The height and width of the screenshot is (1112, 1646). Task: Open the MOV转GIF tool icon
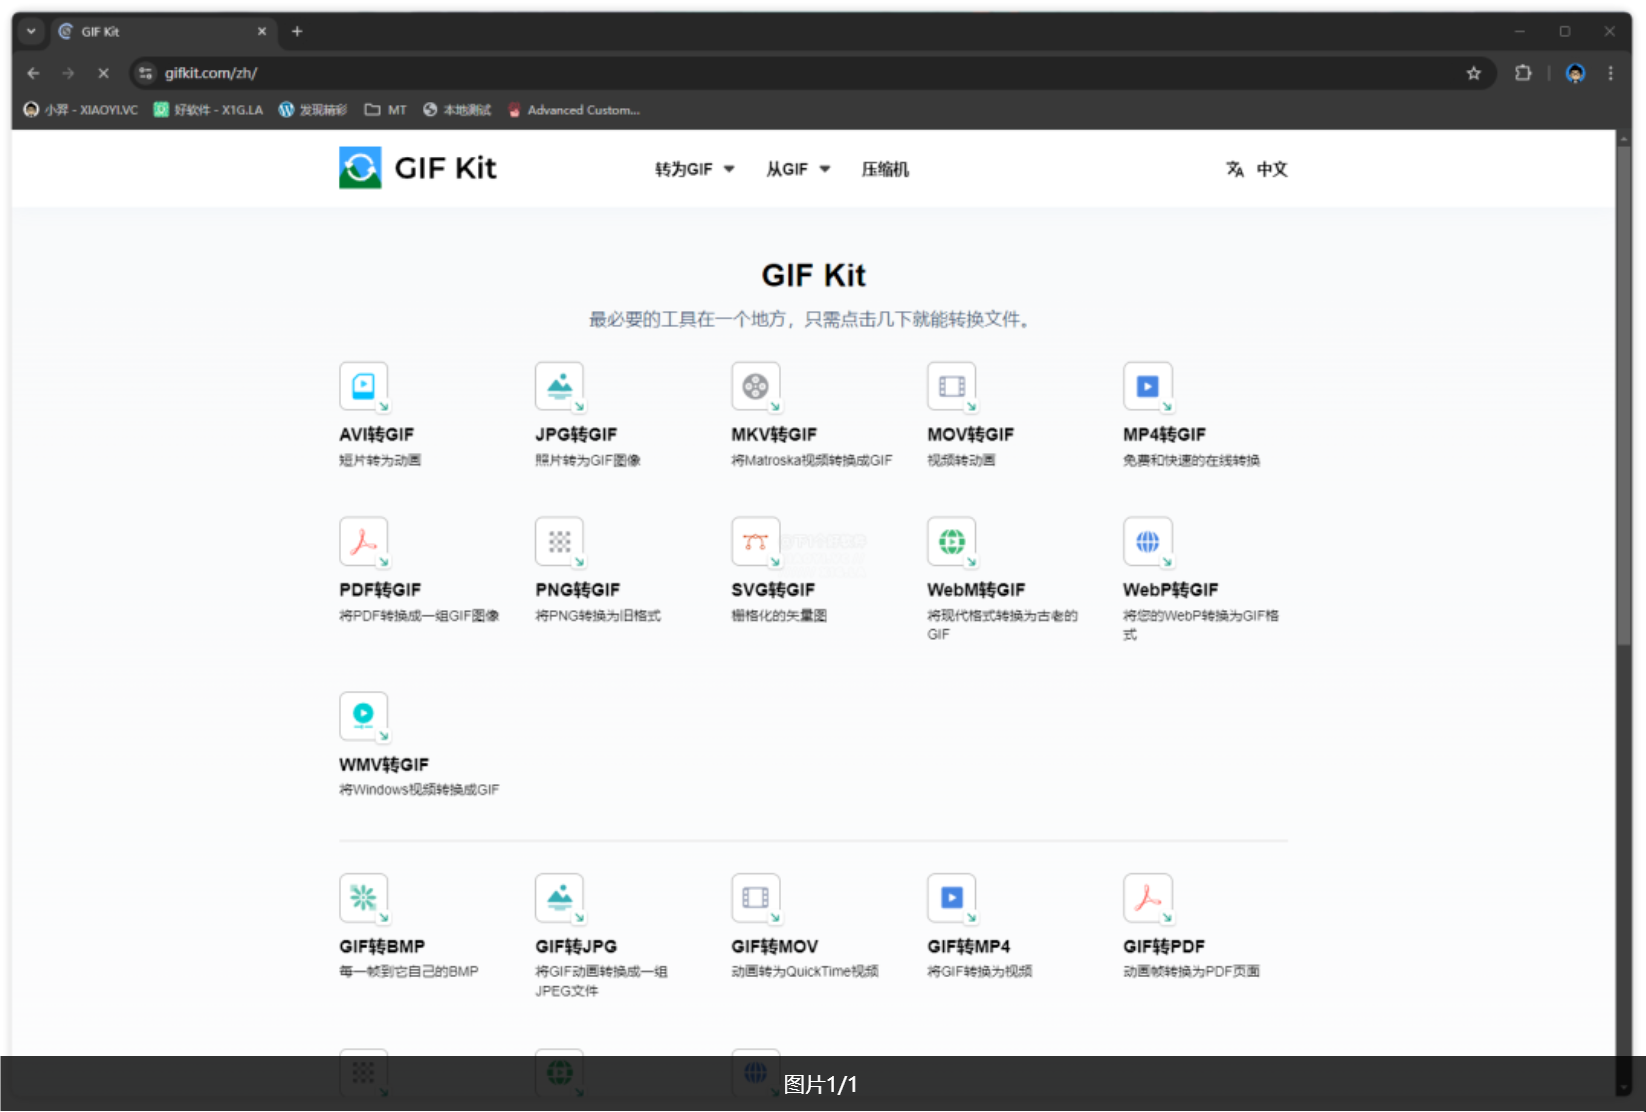[951, 386]
